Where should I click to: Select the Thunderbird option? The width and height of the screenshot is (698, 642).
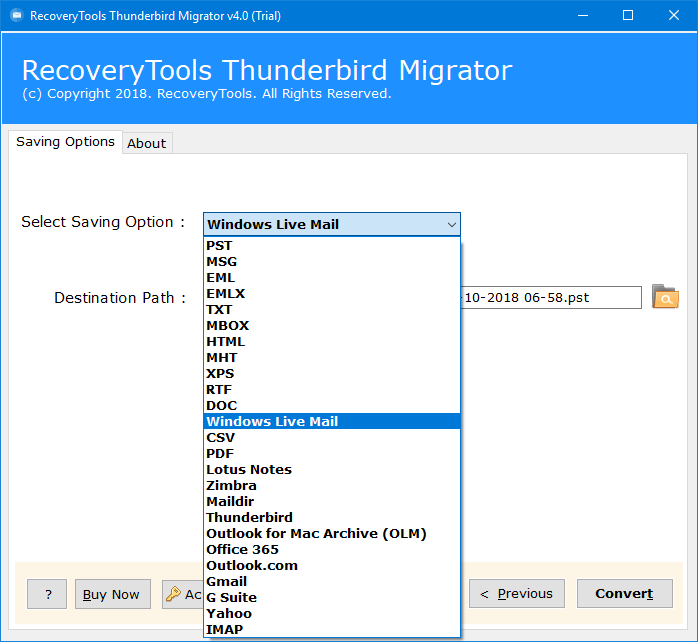(332, 518)
